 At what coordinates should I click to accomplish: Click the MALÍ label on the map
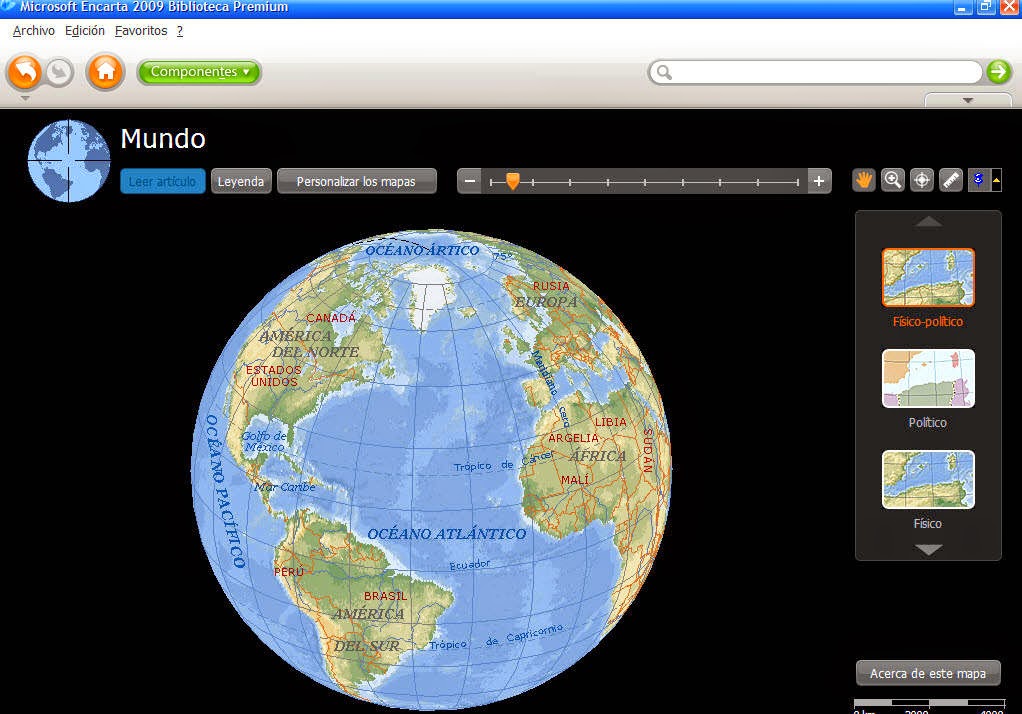click(575, 480)
